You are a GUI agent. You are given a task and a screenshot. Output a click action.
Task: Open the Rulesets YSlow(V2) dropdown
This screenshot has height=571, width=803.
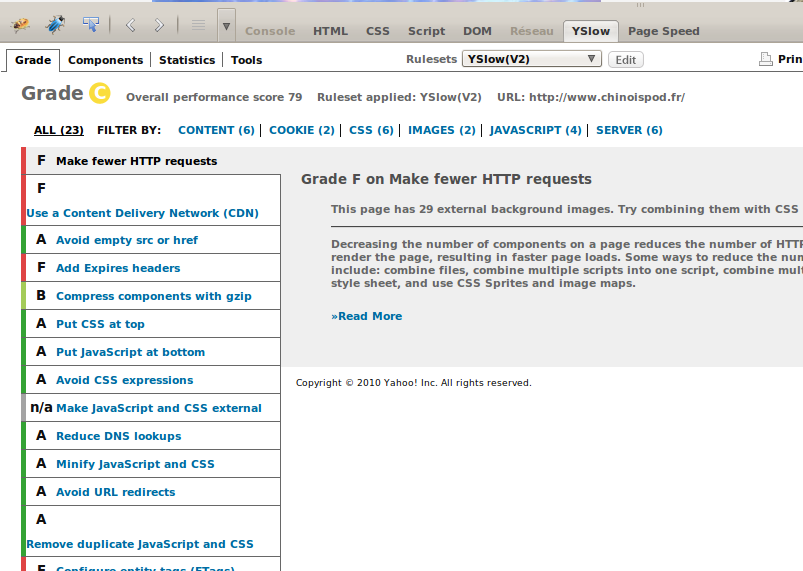[x=532, y=59]
